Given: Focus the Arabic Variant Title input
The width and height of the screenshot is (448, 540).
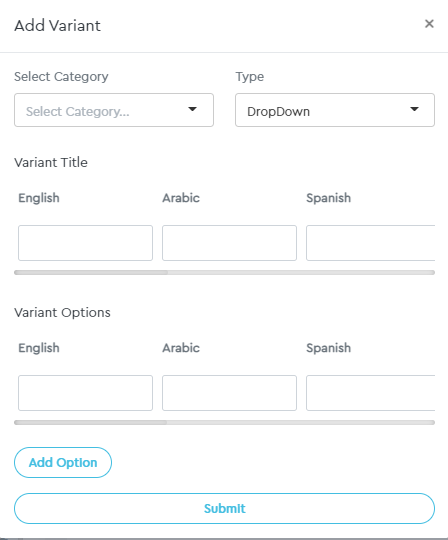Looking at the screenshot, I should (x=229, y=243).
